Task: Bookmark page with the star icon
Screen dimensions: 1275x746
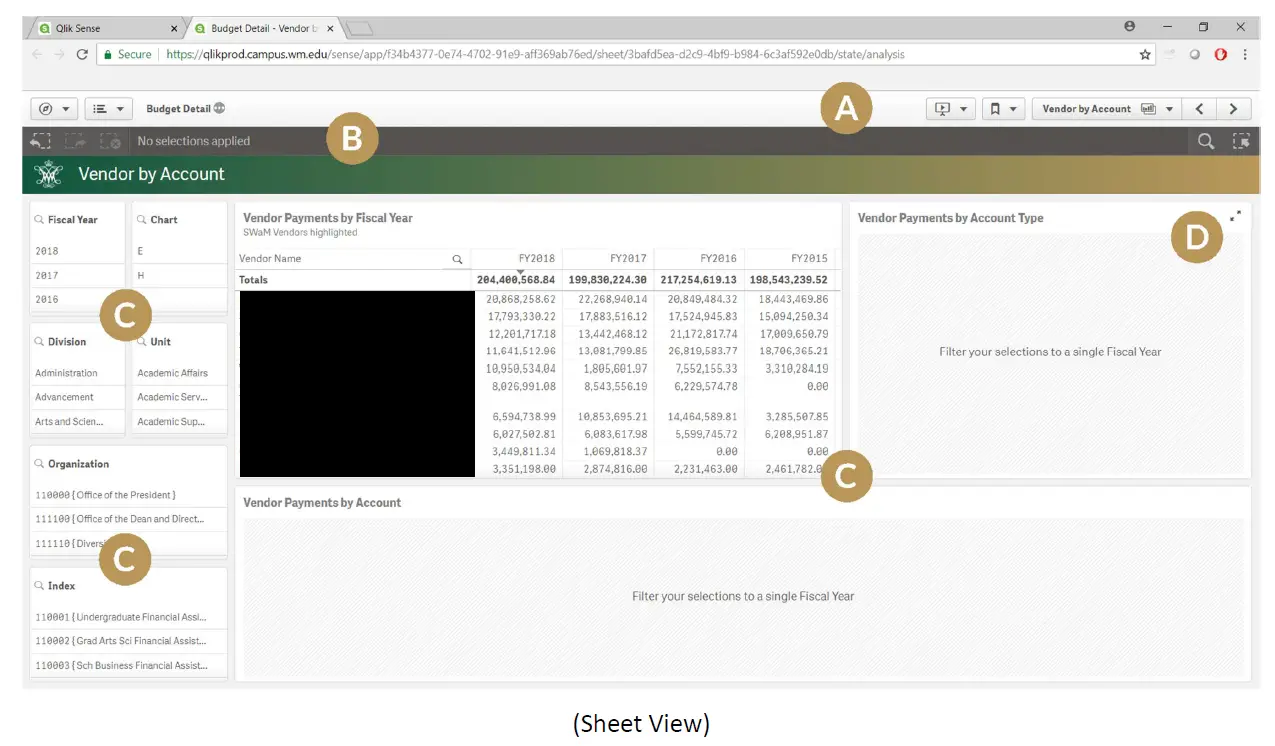Action: (x=1145, y=55)
